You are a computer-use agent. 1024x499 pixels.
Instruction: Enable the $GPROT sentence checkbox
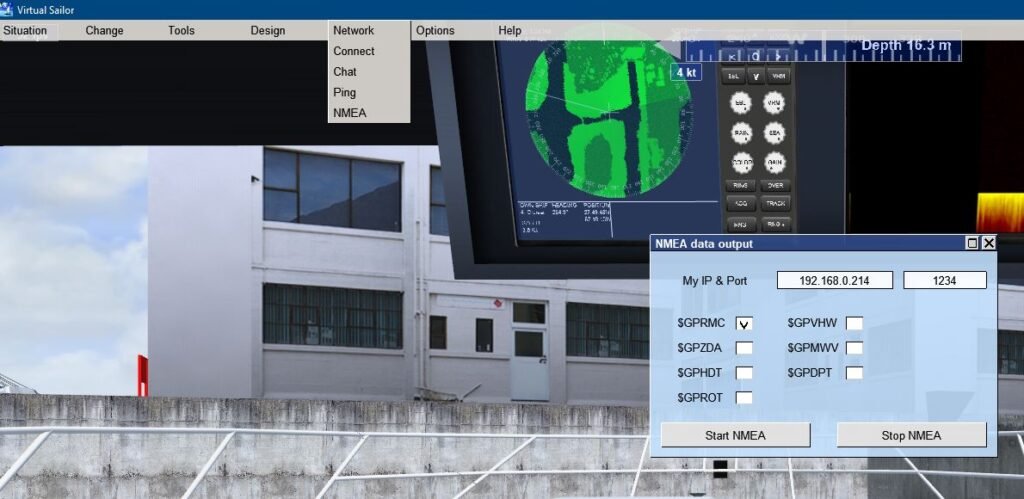[x=744, y=398]
